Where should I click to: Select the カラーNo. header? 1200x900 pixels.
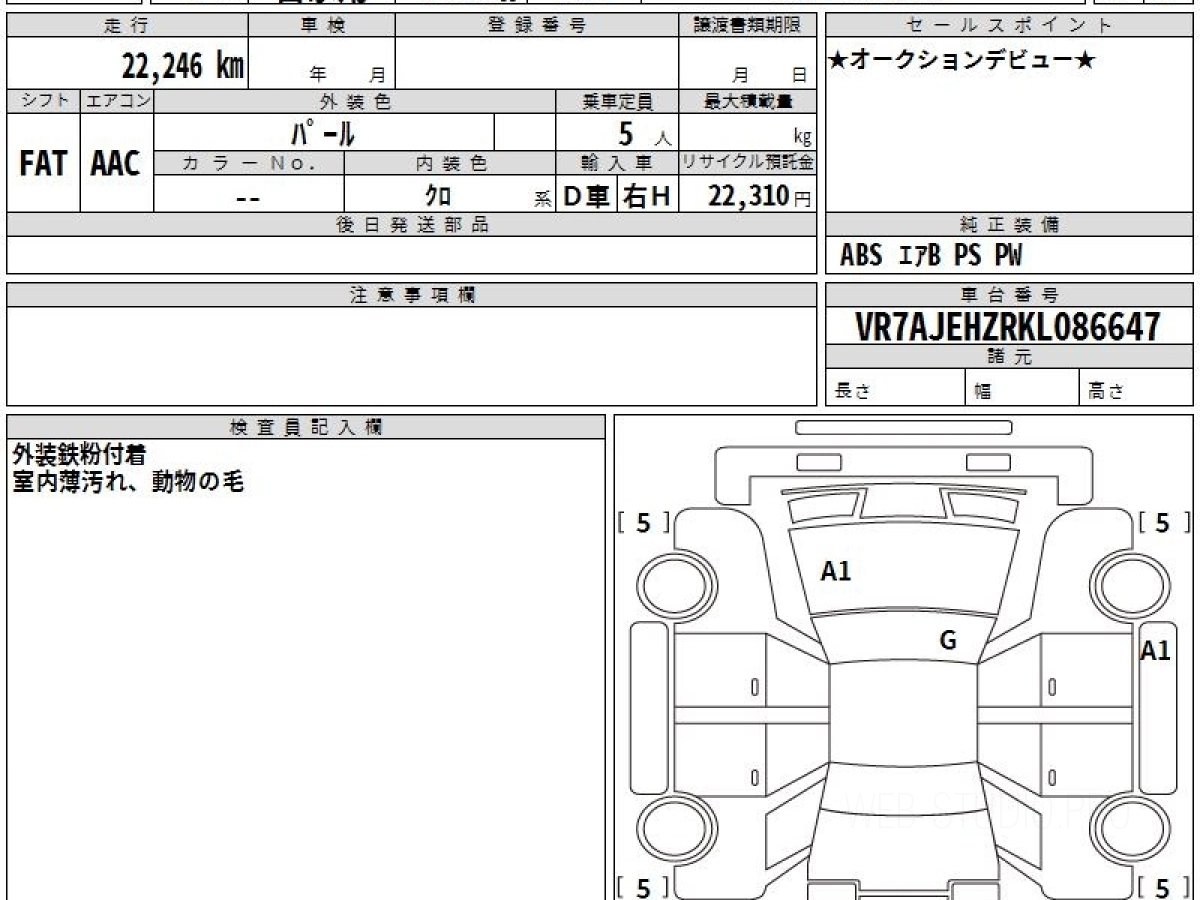tap(249, 163)
